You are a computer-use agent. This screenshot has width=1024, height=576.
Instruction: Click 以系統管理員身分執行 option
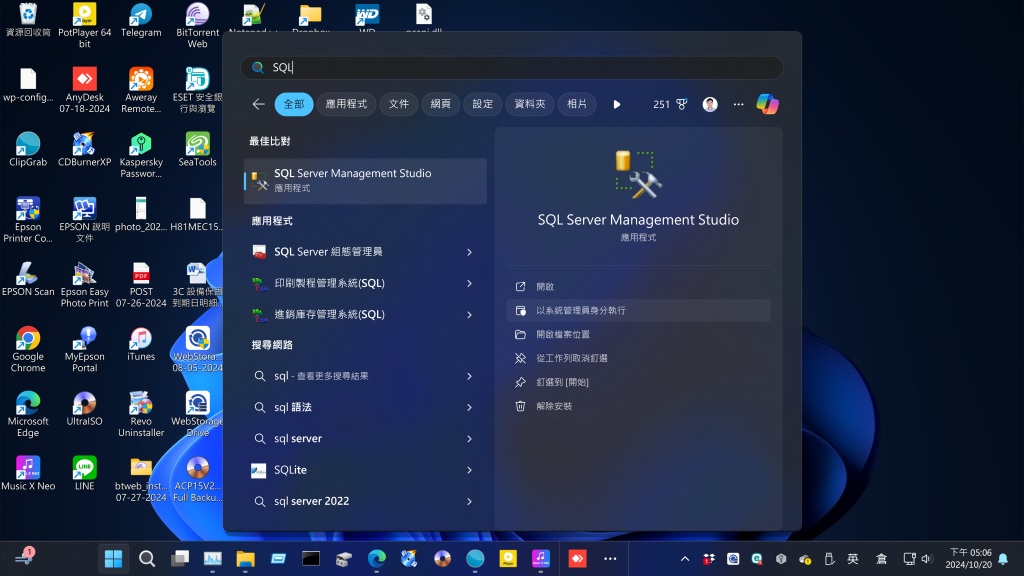(580, 311)
